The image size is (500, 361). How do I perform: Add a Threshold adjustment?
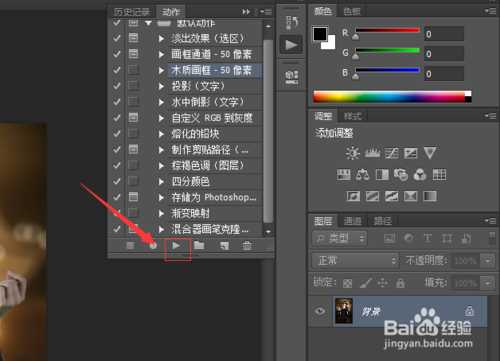[391, 196]
